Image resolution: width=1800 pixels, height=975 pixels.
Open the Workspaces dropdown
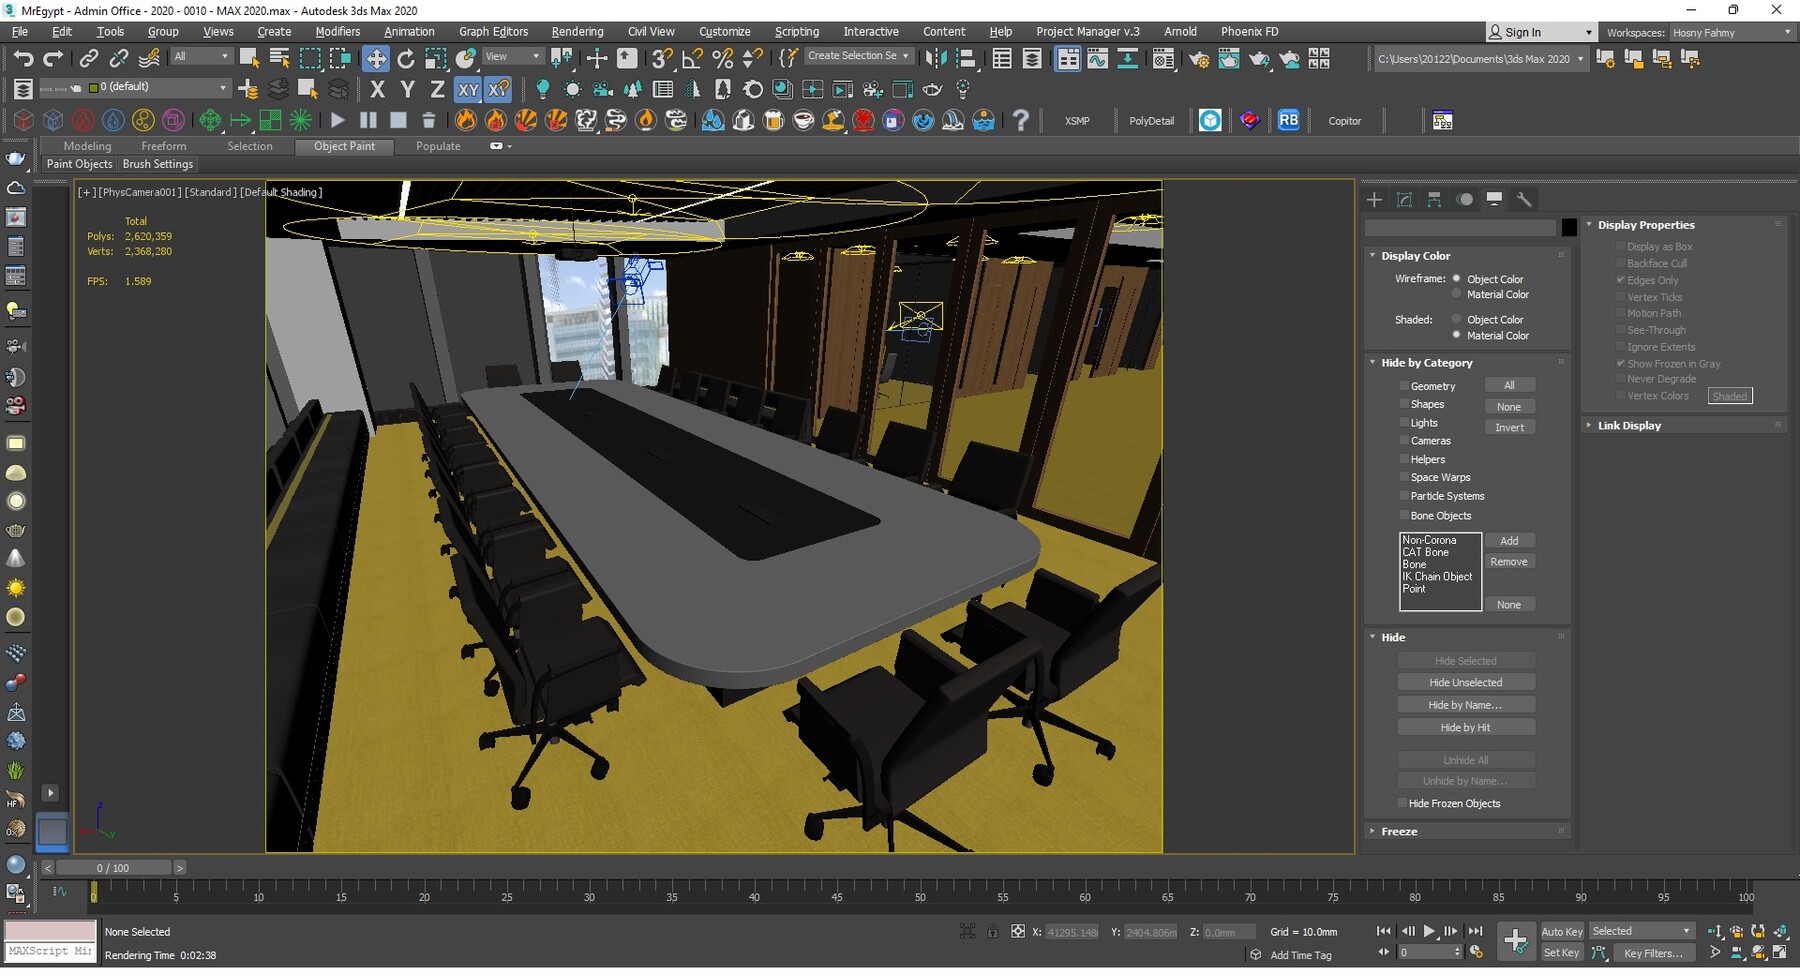[1733, 32]
